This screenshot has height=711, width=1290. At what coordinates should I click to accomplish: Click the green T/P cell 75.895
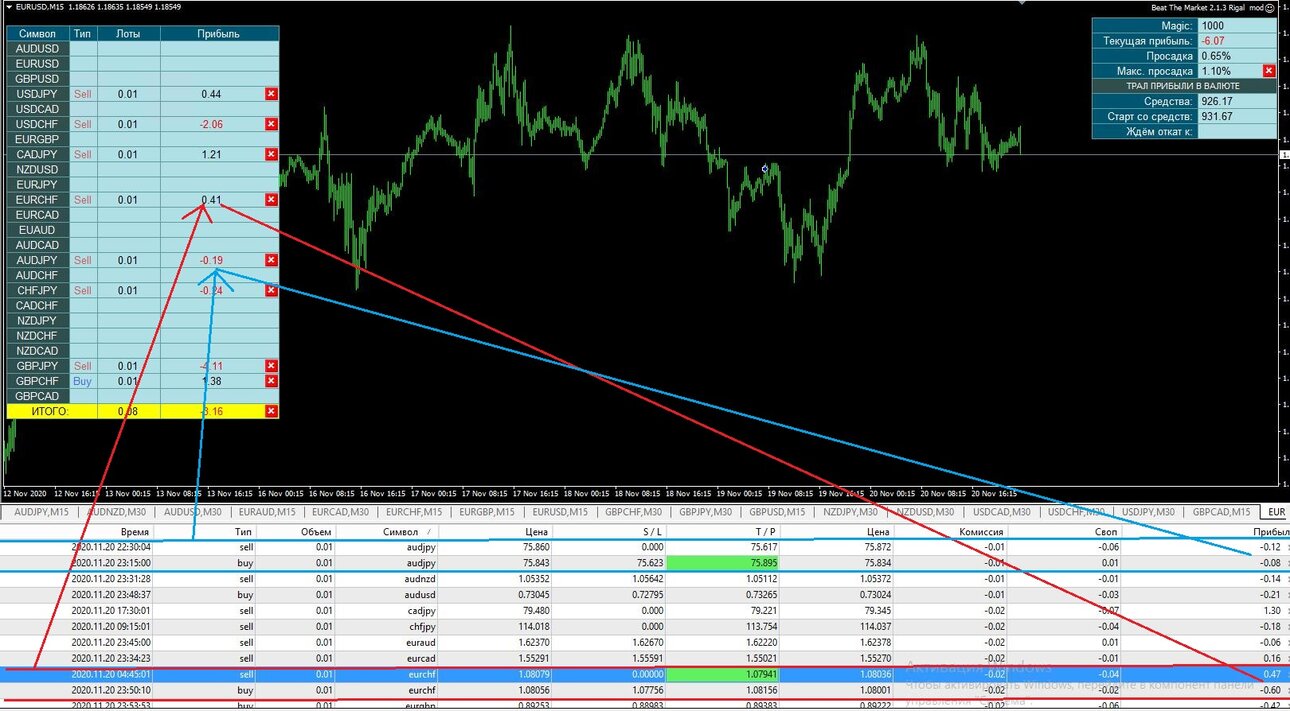(x=723, y=563)
